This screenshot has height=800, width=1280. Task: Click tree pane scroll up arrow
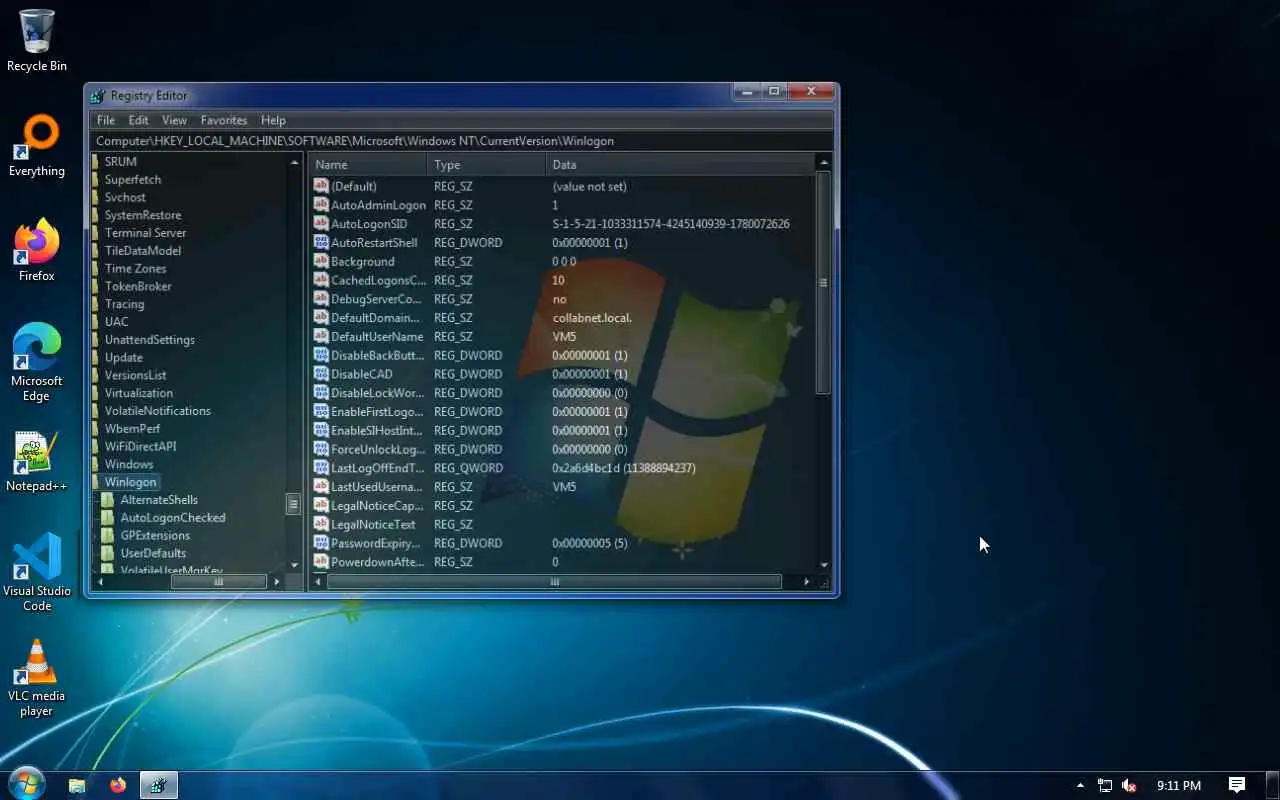click(294, 162)
